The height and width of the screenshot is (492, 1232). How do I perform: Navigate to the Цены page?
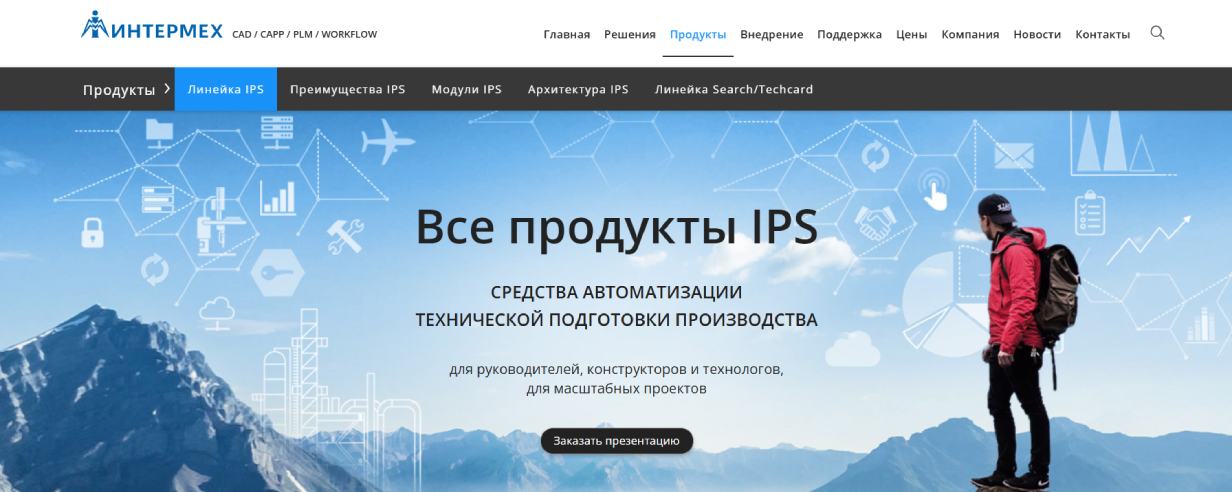click(x=911, y=34)
